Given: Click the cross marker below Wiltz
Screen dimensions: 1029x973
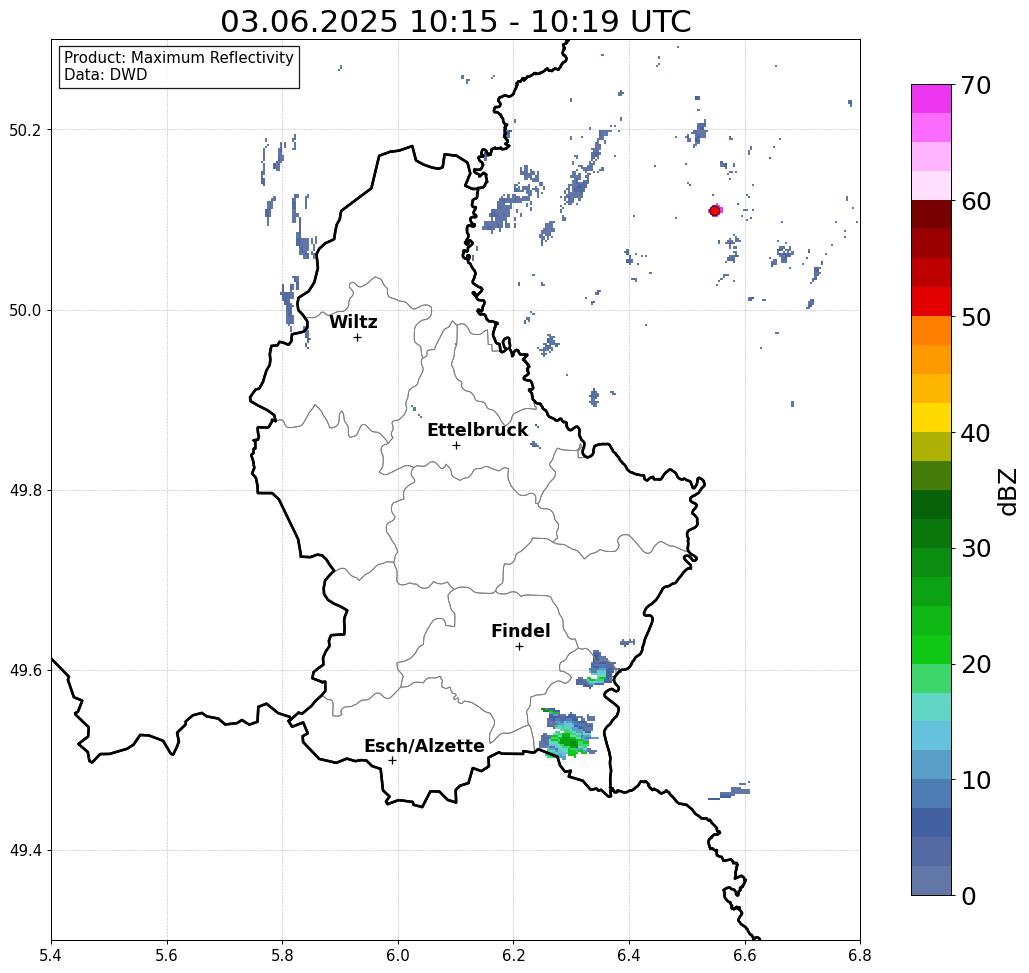Looking at the screenshot, I should pyautogui.click(x=358, y=338).
